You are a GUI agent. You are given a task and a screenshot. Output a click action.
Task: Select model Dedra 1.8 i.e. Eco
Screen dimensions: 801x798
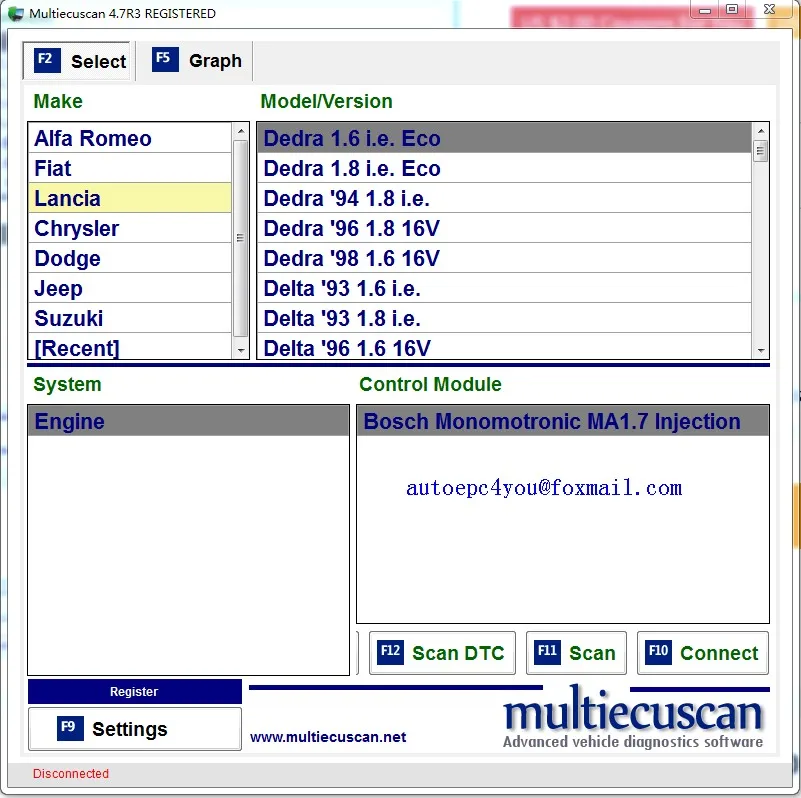point(504,168)
